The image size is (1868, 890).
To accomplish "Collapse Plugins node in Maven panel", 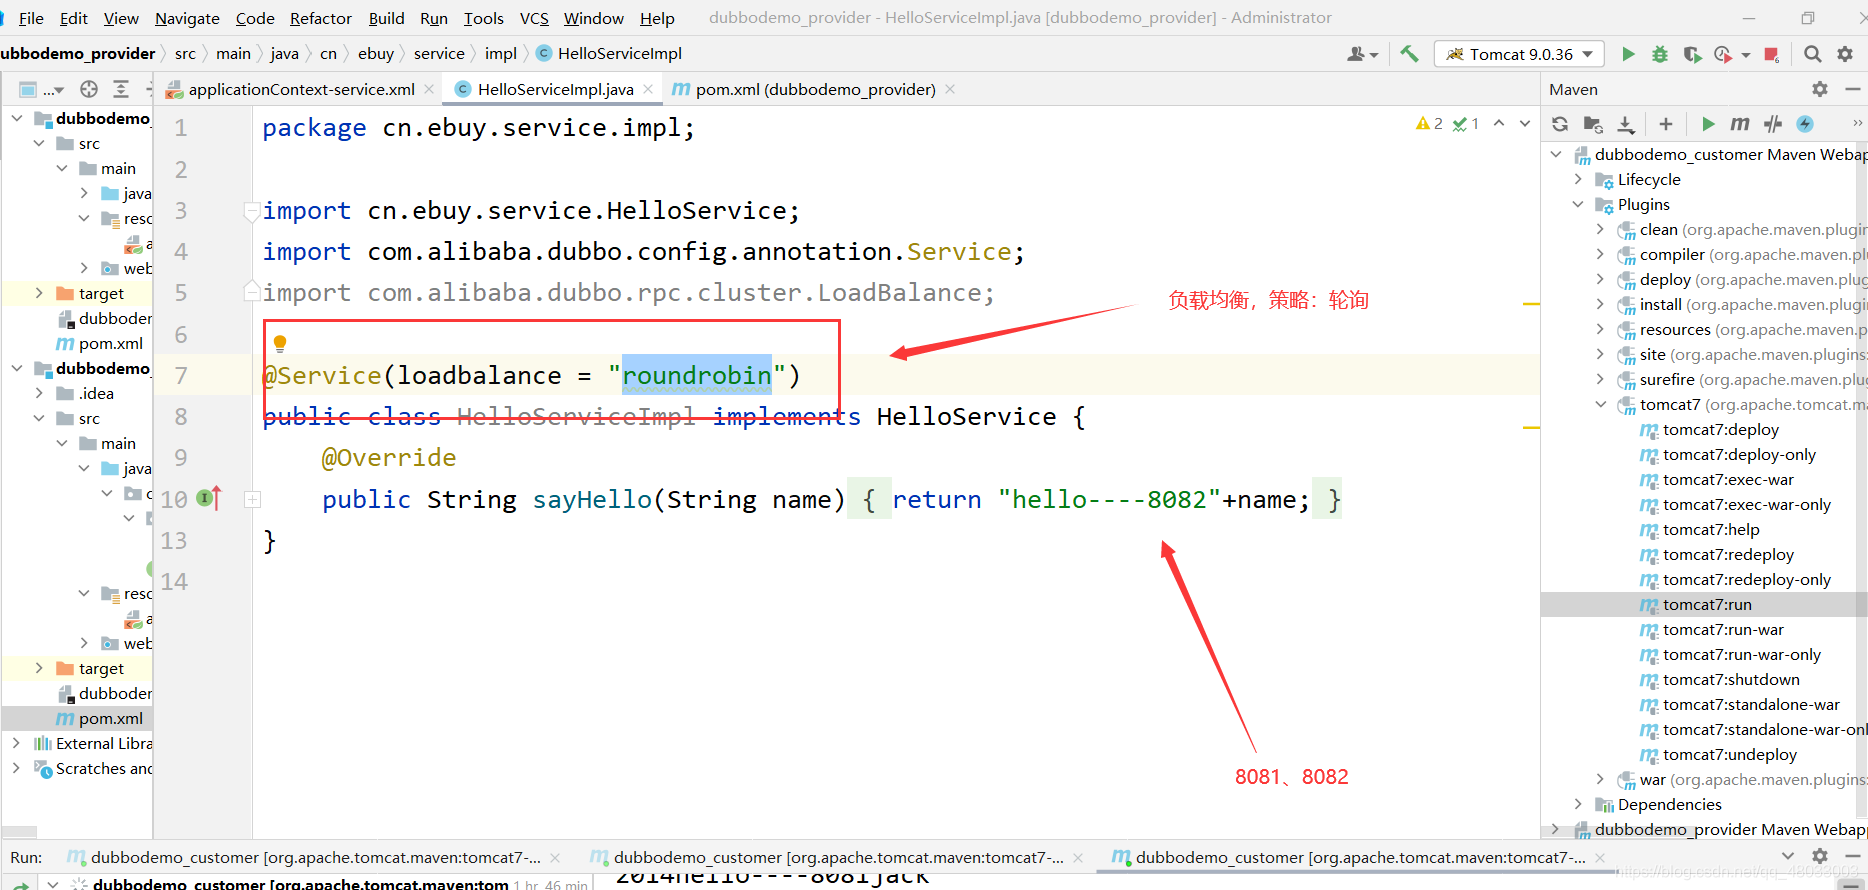I will tap(1578, 205).
